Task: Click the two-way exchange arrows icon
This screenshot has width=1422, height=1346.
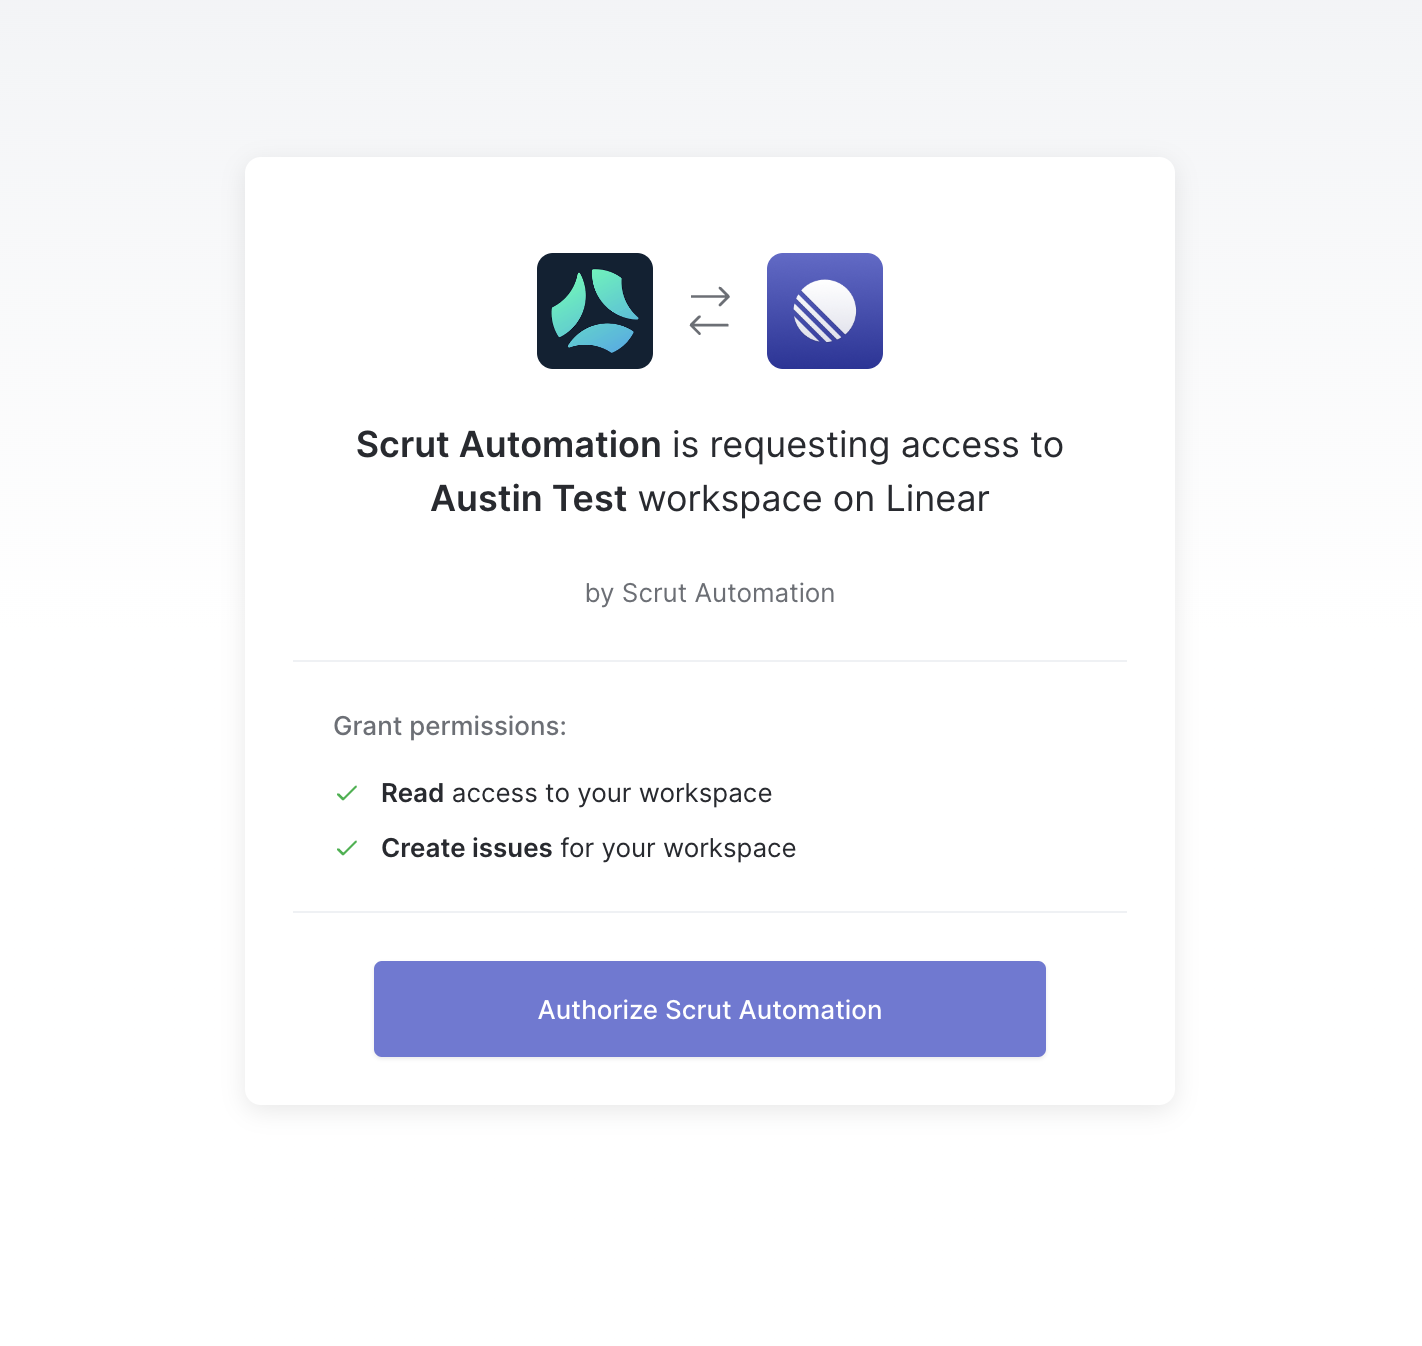Action: (x=710, y=311)
